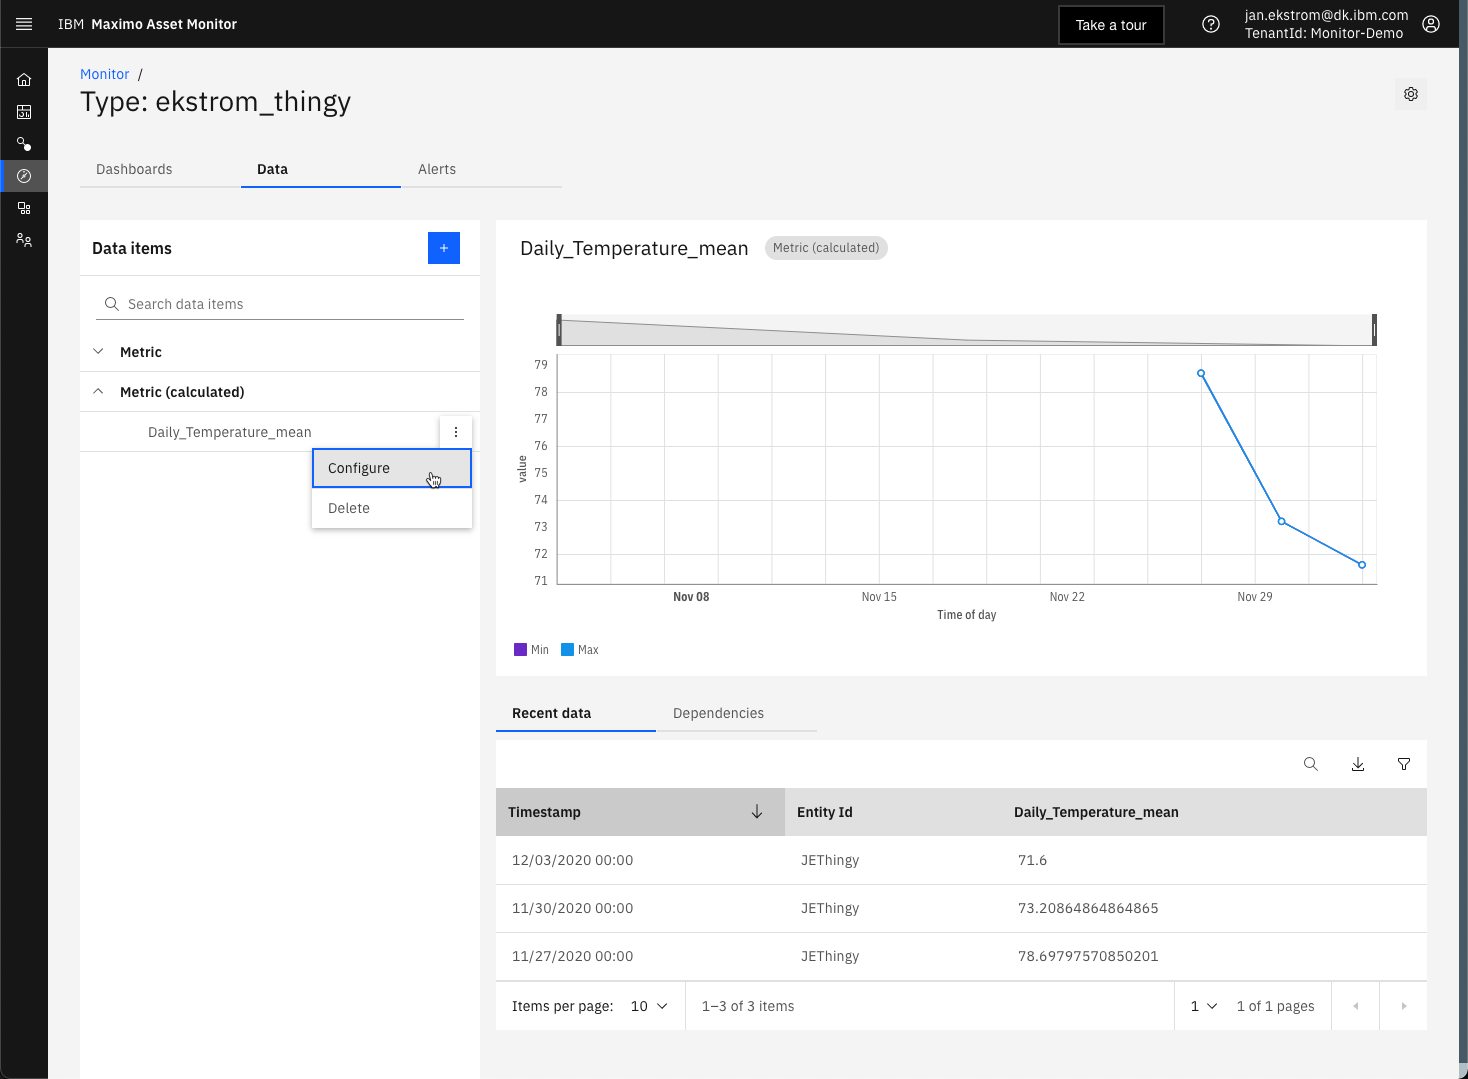Go to next table page arrow

point(1404,1006)
